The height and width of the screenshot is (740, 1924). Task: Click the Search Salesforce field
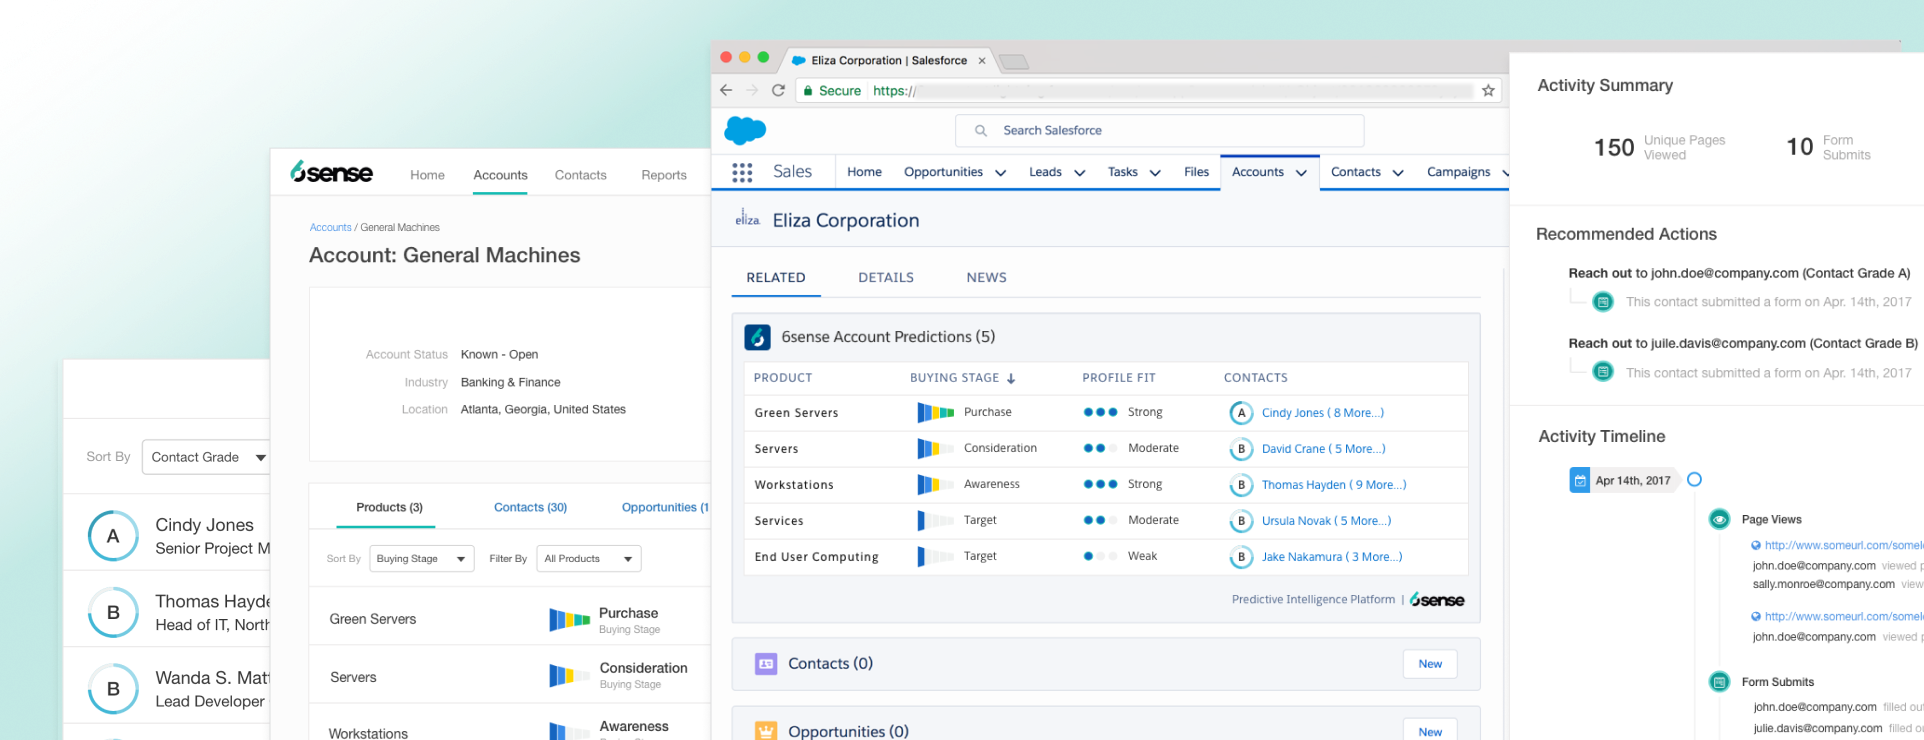[x=1160, y=131]
